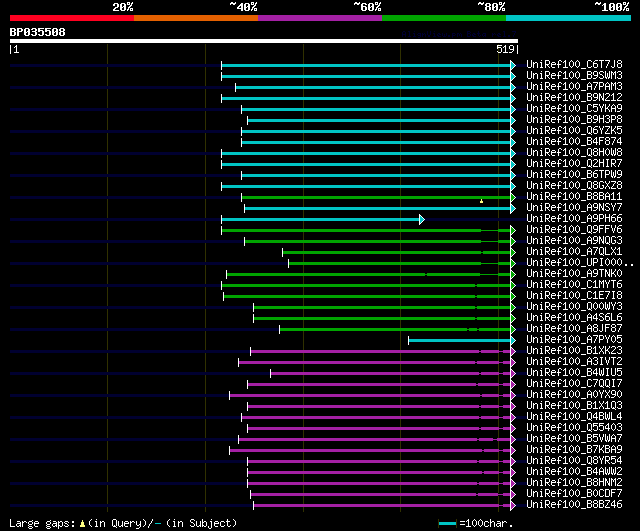Viewport: 640px width, 531px height.
Task: Click the red 20% identity color swatch
Action: coord(72,18)
